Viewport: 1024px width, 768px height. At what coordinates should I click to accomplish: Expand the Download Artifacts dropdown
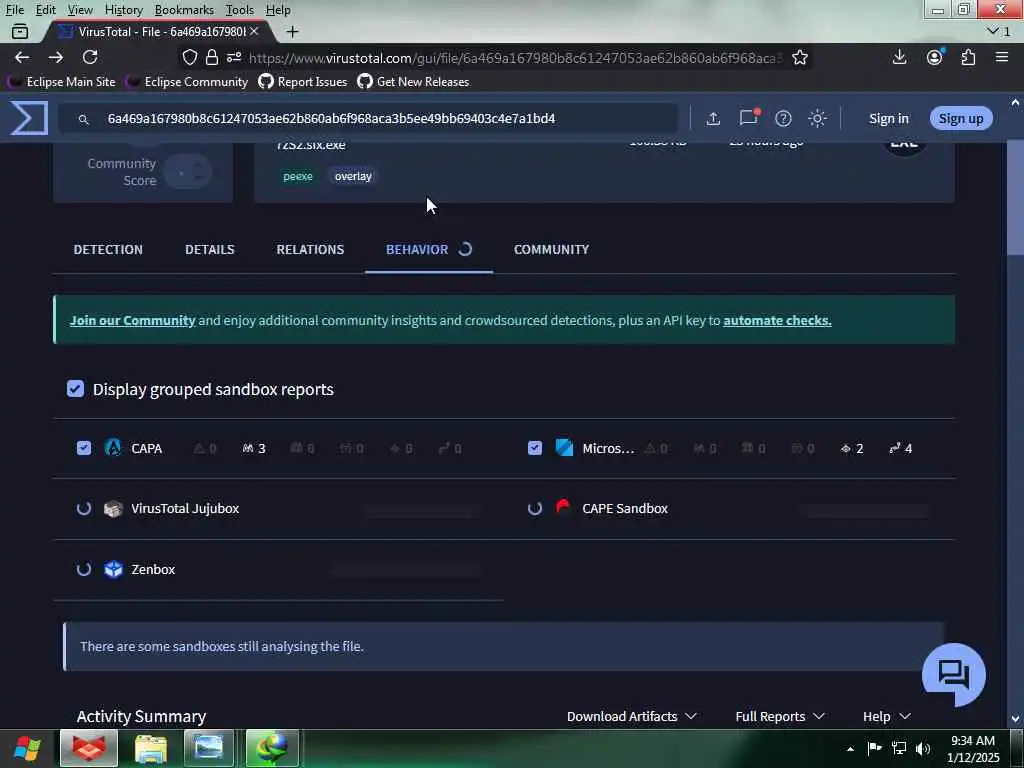[x=632, y=716]
